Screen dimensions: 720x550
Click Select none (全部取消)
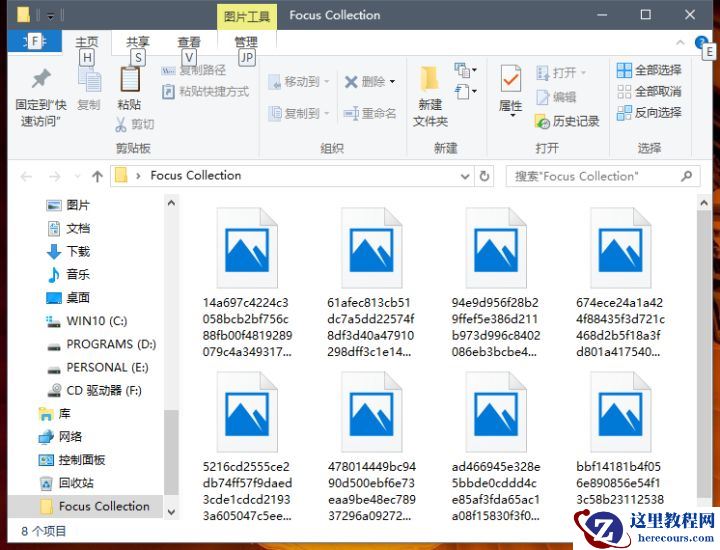[x=649, y=91]
